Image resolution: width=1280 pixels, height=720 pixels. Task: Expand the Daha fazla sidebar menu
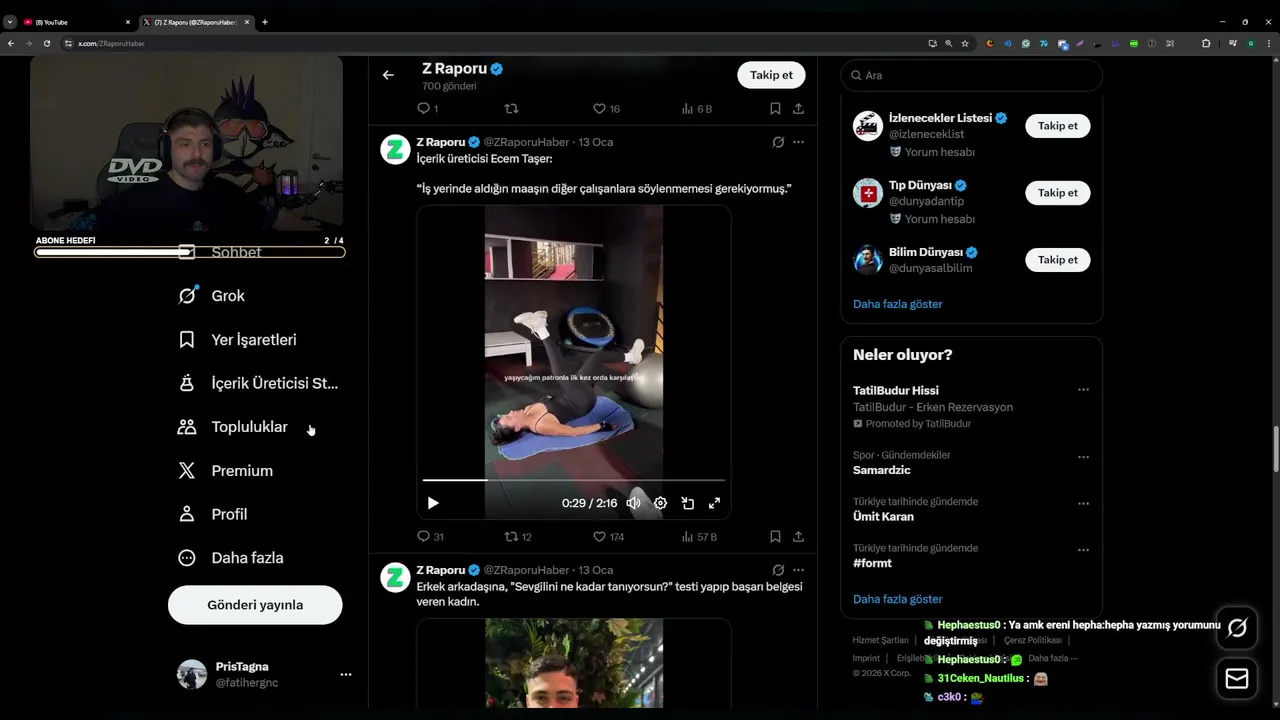(x=230, y=558)
